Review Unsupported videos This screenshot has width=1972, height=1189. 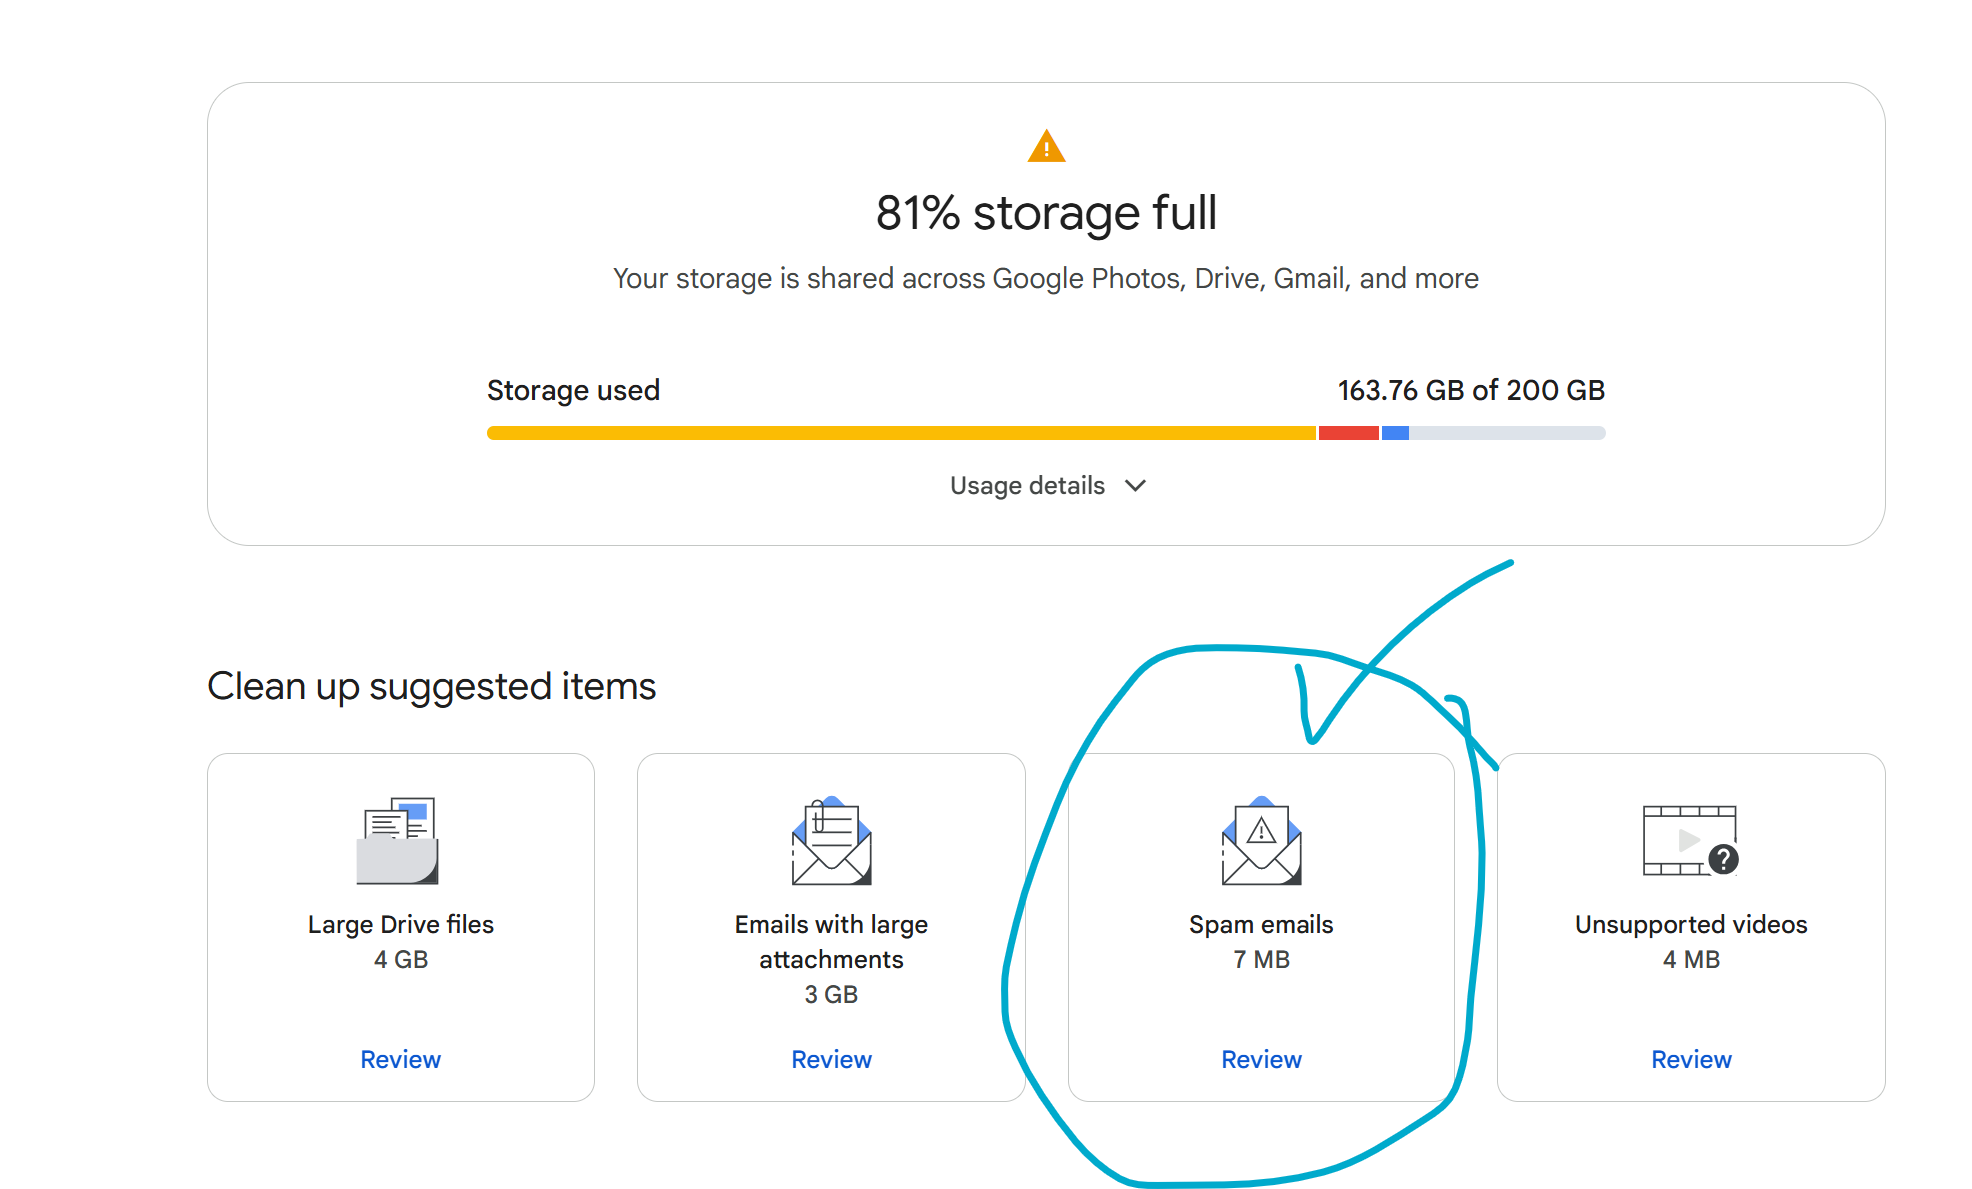point(1690,1059)
